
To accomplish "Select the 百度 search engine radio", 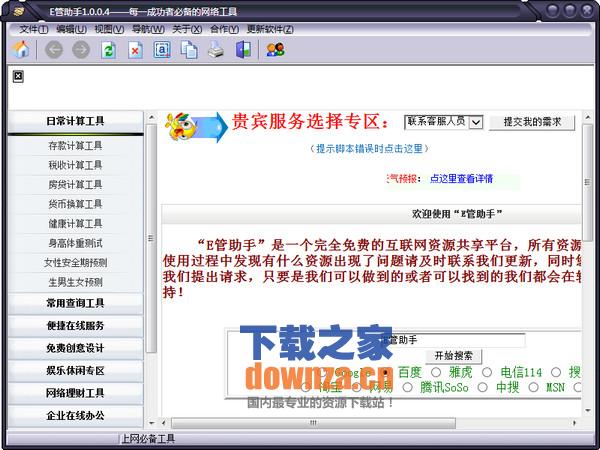I will [x=385, y=372].
